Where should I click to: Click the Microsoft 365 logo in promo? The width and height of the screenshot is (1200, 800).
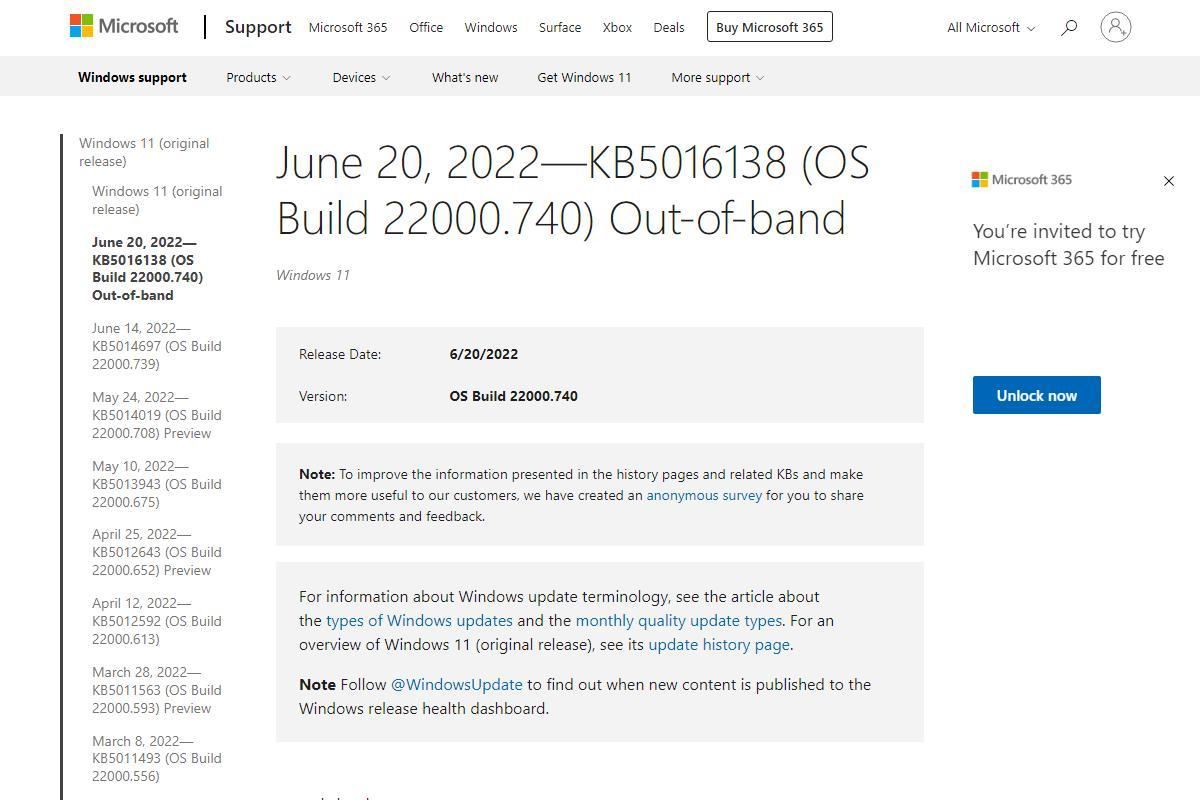pos(1021,180)
